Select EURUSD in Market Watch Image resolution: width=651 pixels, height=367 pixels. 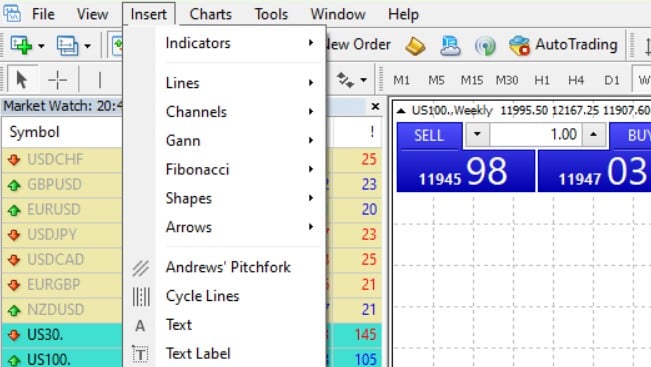click(x=54, y=209)
